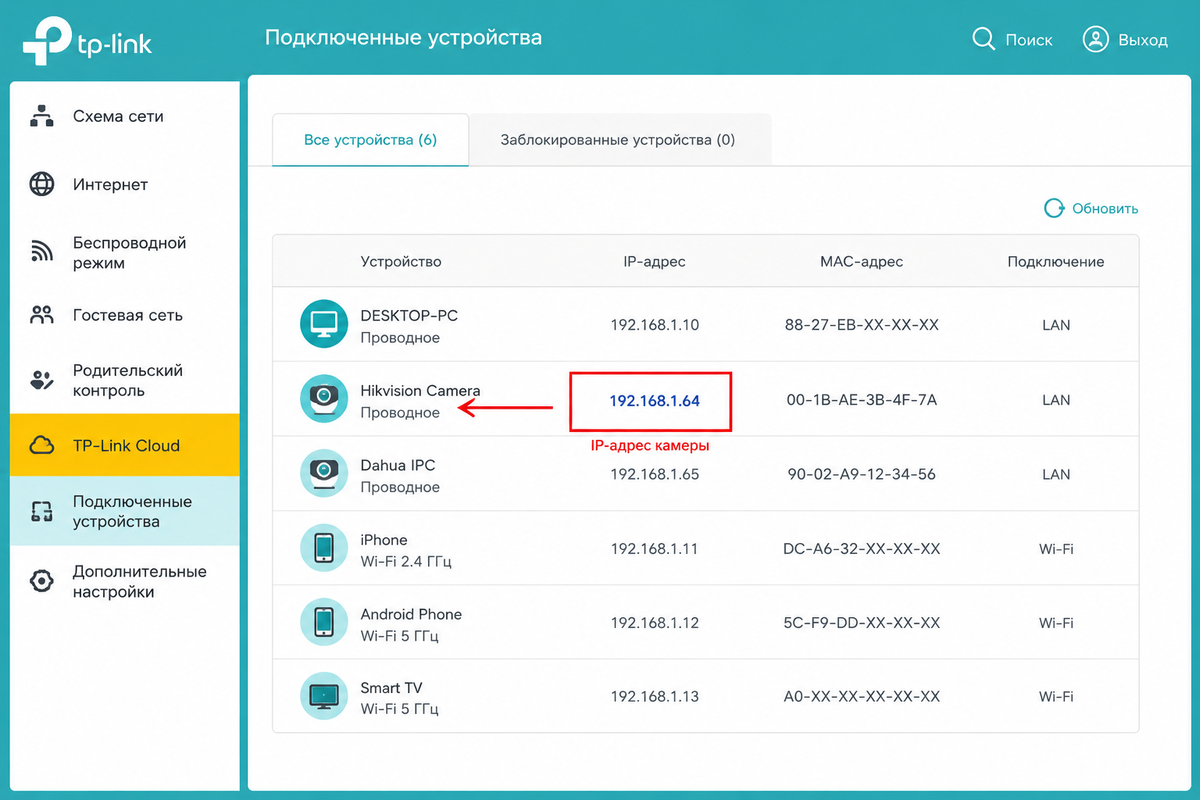The width and height of the screenshot is (1200, 800).
Task: Click LAN connection of DESKTOP-PC
Action: tap(1056, 325)
